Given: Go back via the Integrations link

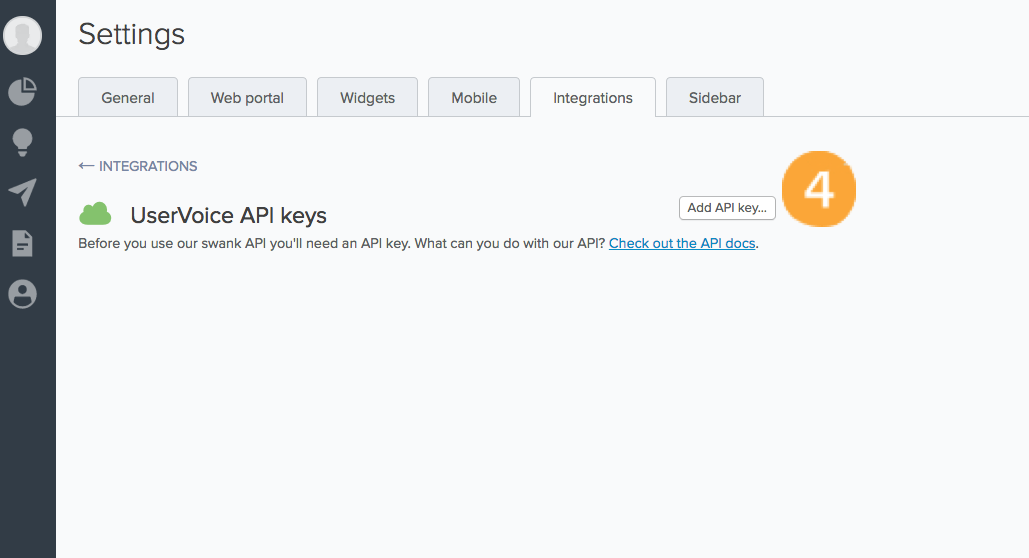Looking at the screenshot, I should click(138, 166).
